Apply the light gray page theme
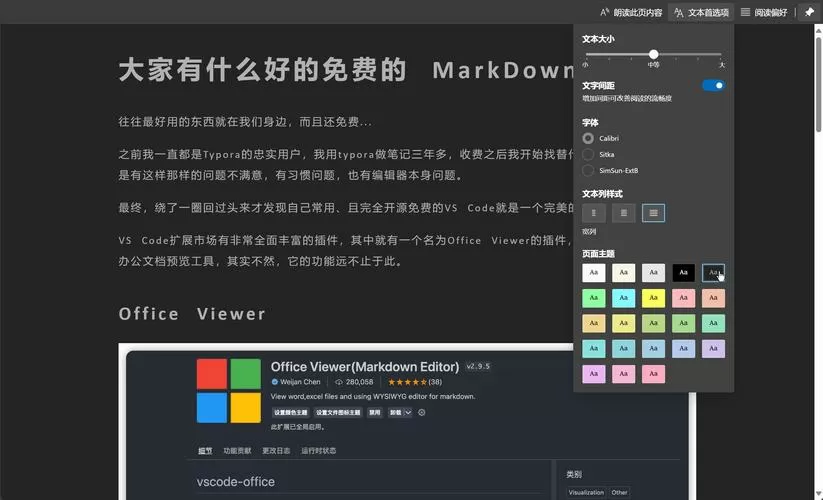This screenshot has width=823, height=500. tap(653, 273)
